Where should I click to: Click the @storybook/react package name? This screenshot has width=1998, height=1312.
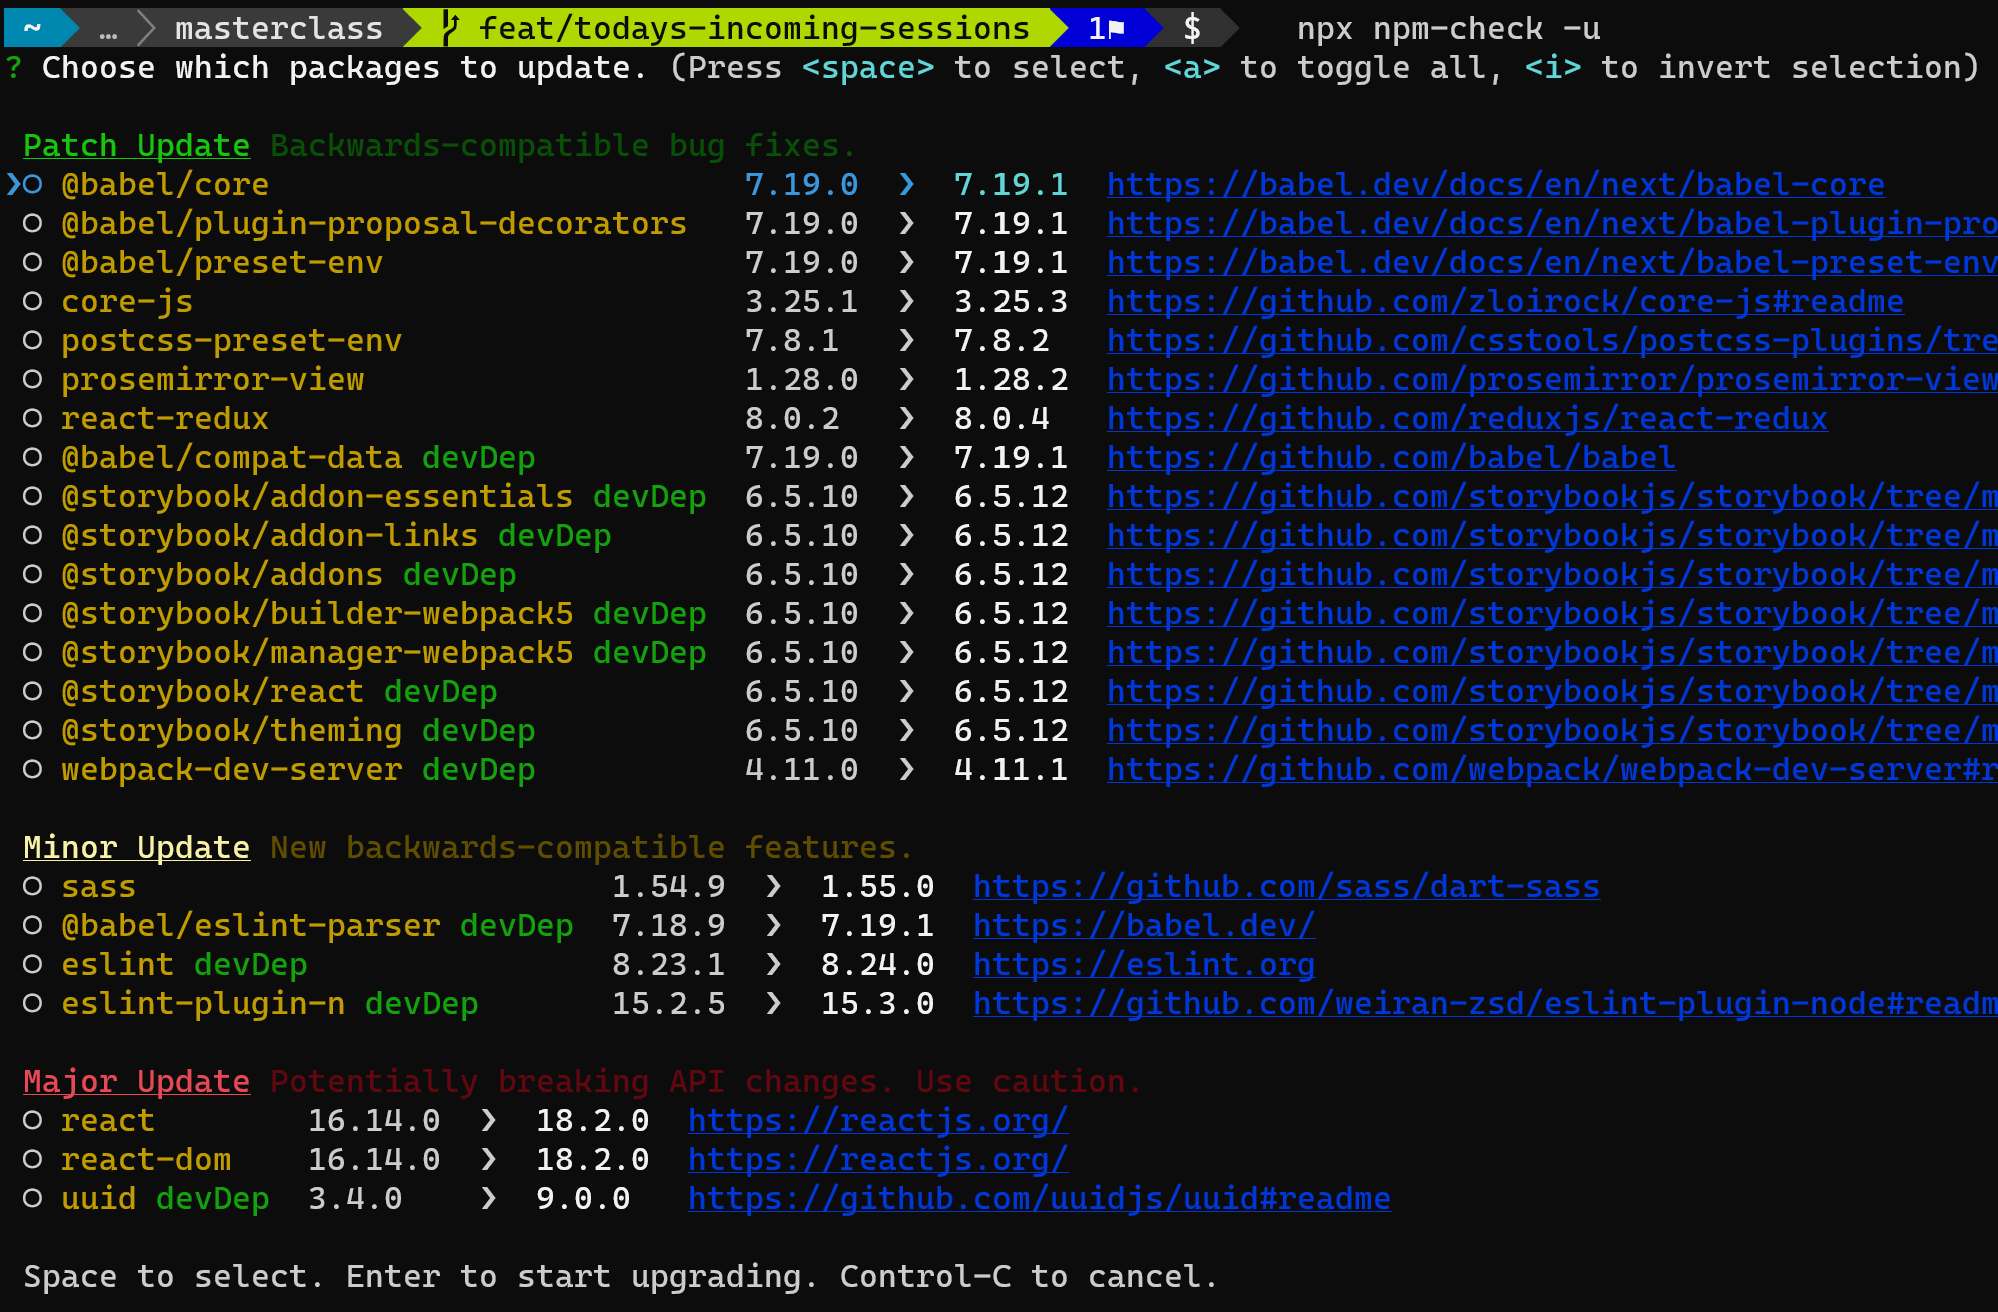pyautogui.click(x=212, y=692)
